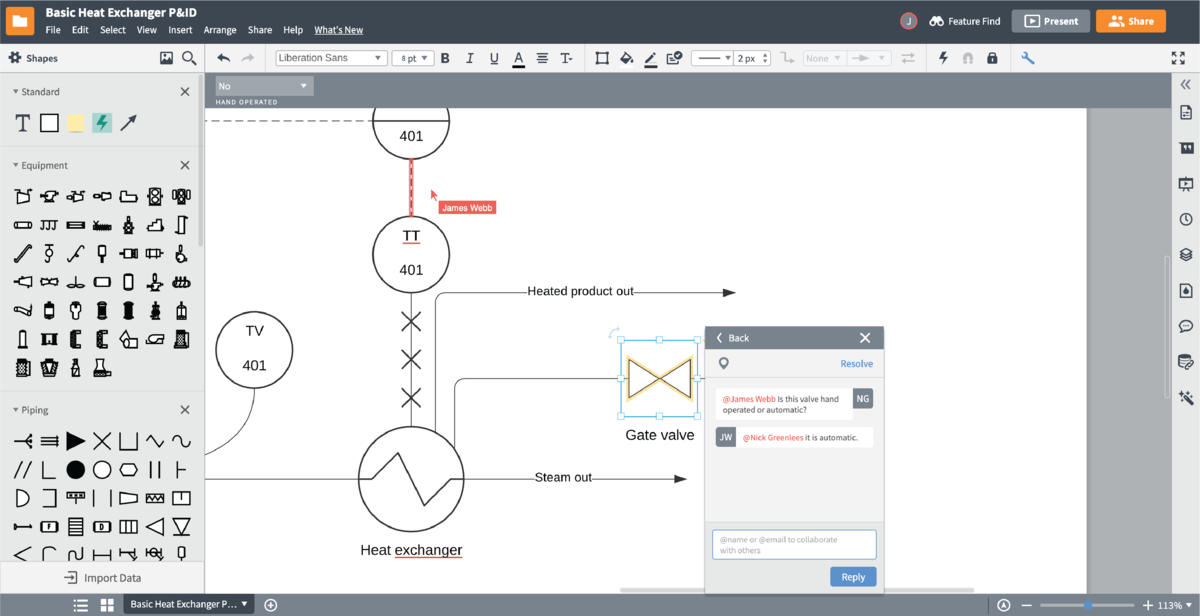This screenshot has height=616, width=1200.
Task: Select the Text shape tool
Action: (x=22, y=123)
